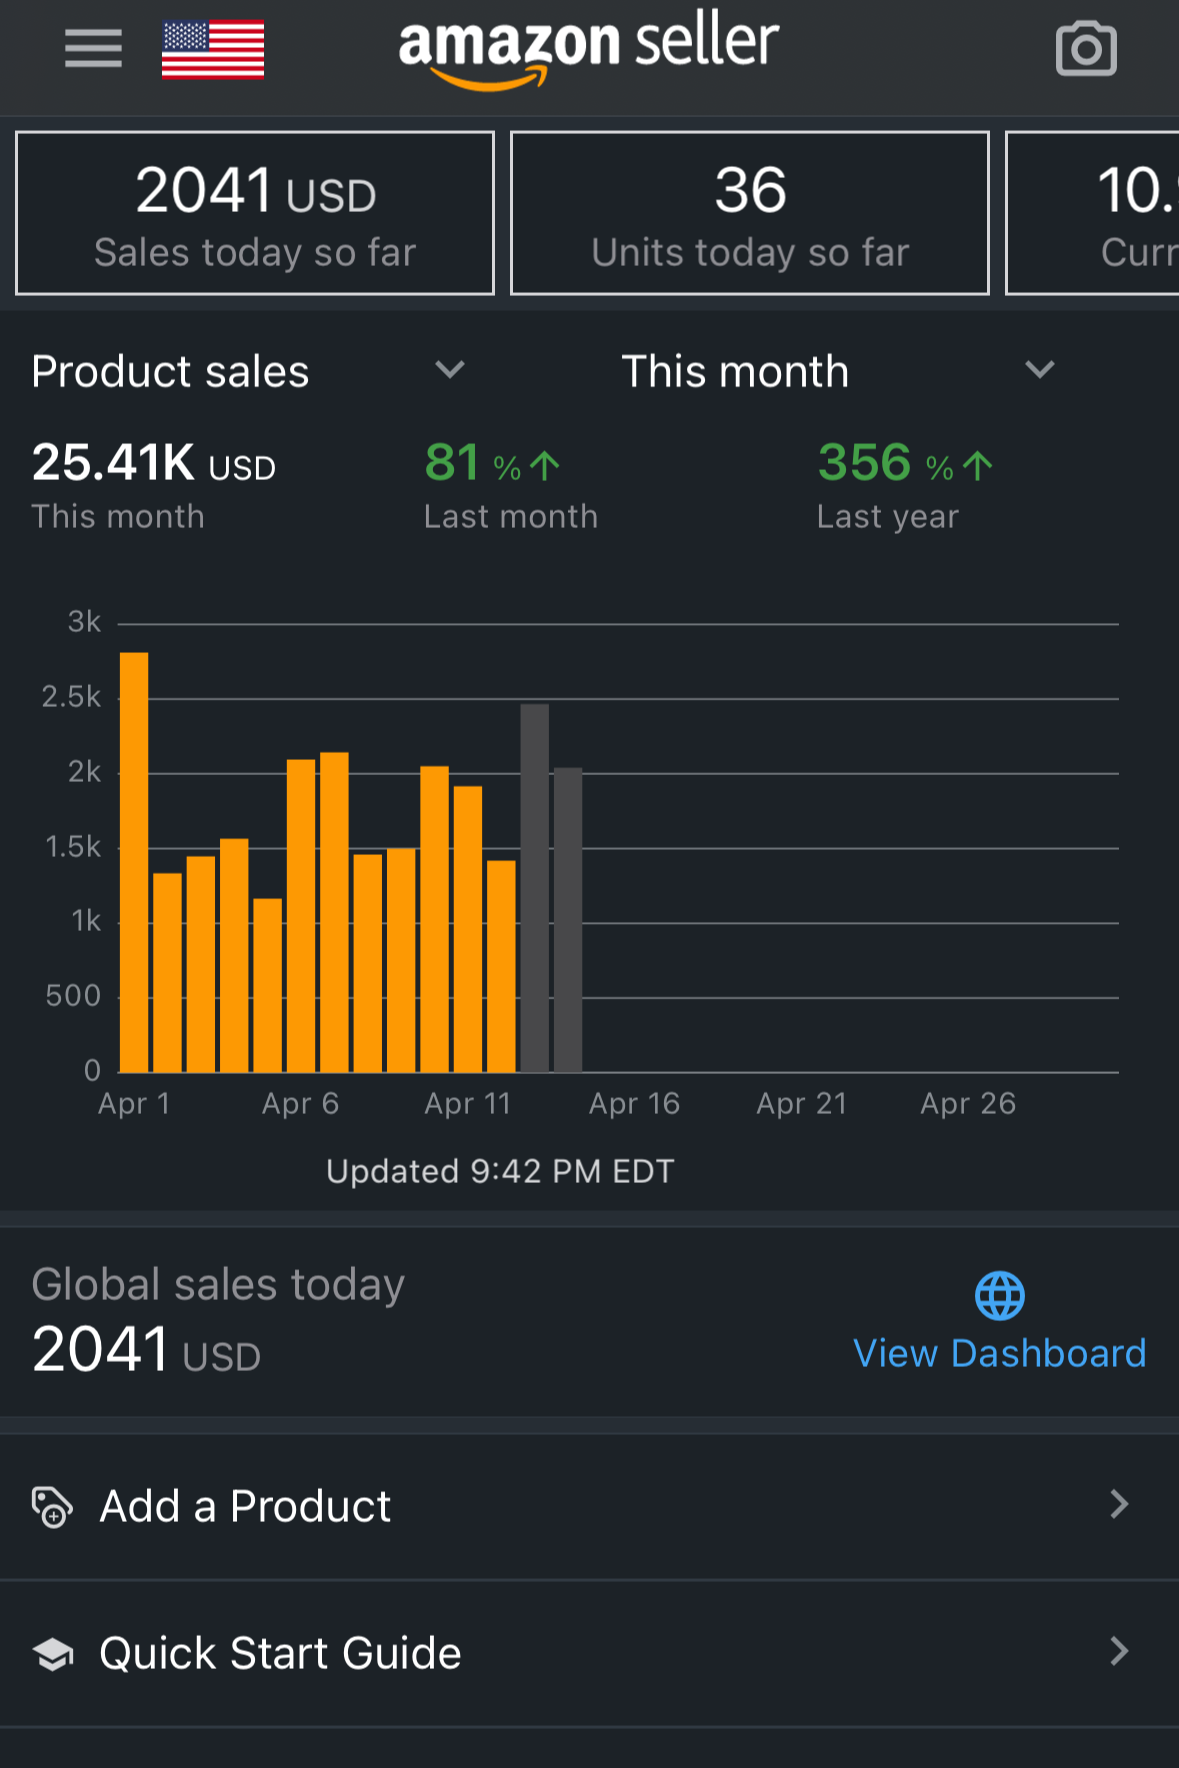
Task: Select the Units today so far card
Action: 750,213
